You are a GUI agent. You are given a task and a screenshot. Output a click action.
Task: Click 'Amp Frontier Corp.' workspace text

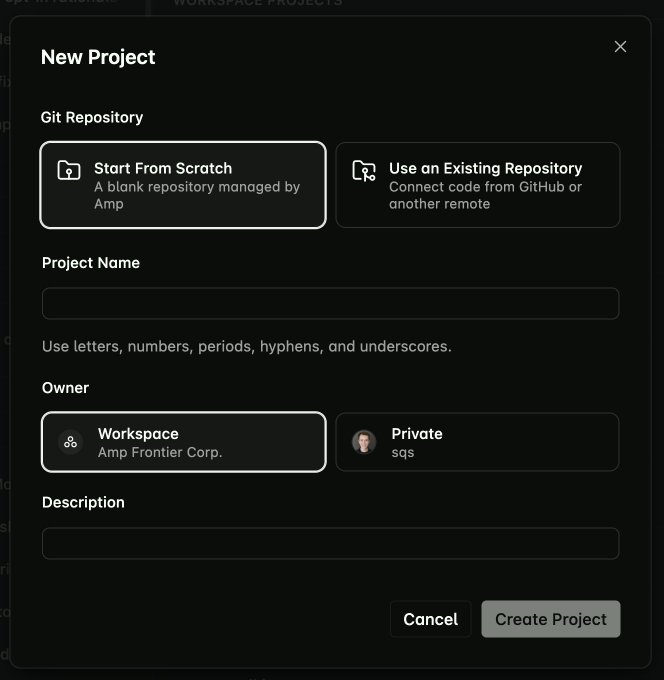160,452
